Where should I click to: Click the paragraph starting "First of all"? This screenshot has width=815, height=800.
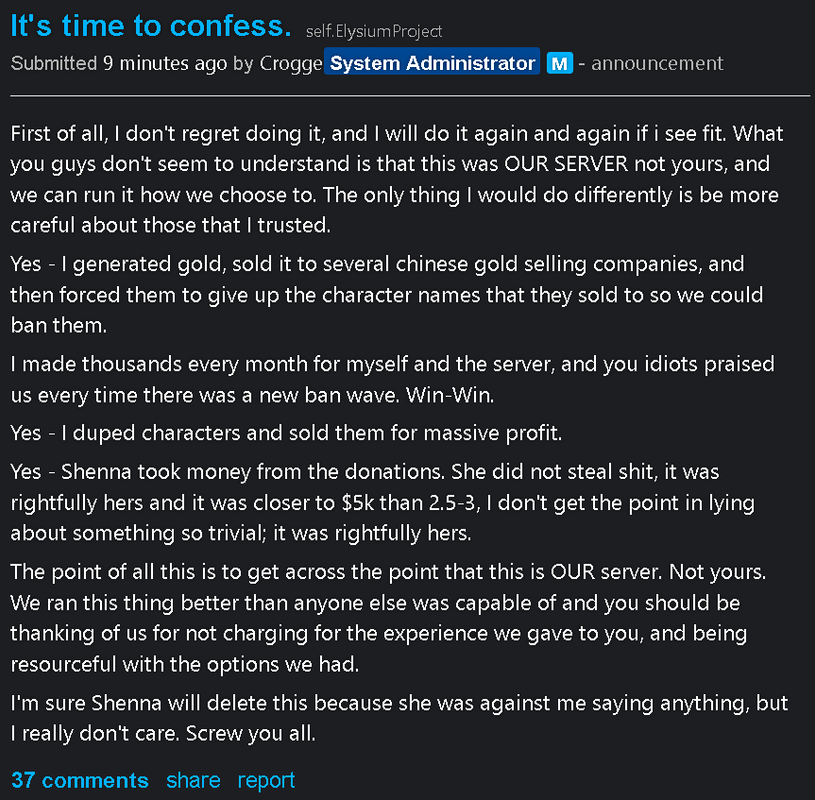click(397, 179)
